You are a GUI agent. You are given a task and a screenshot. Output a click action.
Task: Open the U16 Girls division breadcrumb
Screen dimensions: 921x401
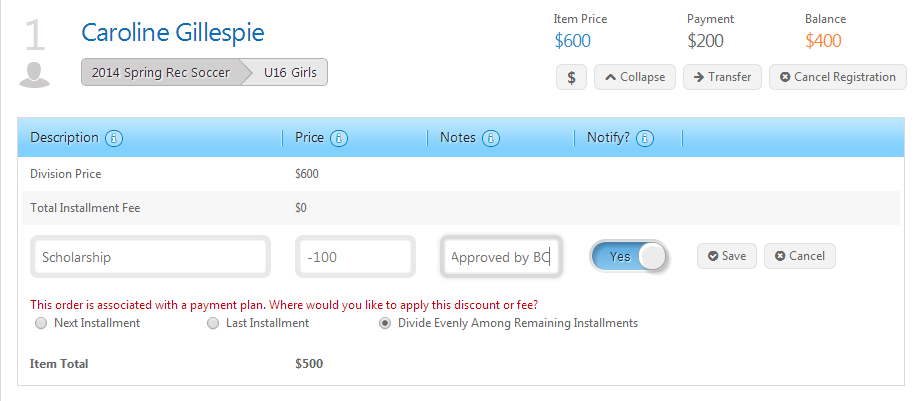pos(290,72)
